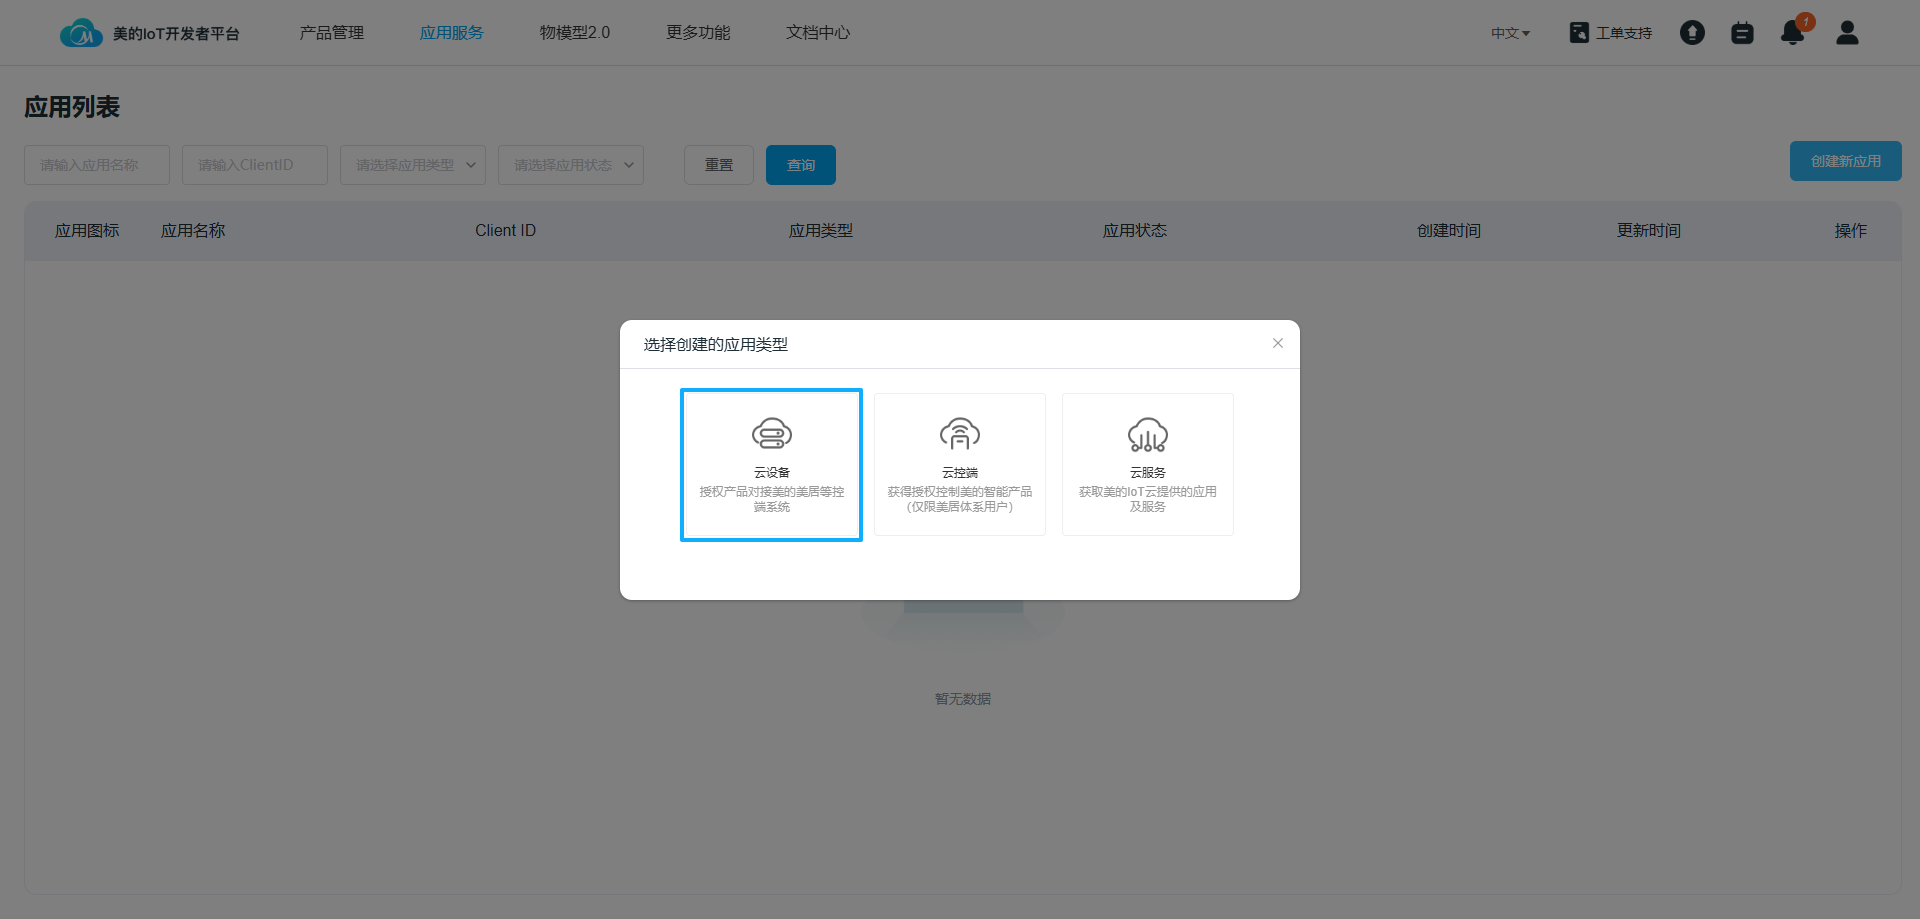This screenshot has height=919, width=1920.
Task: Open the notification bell in header
Action: 1792,33
